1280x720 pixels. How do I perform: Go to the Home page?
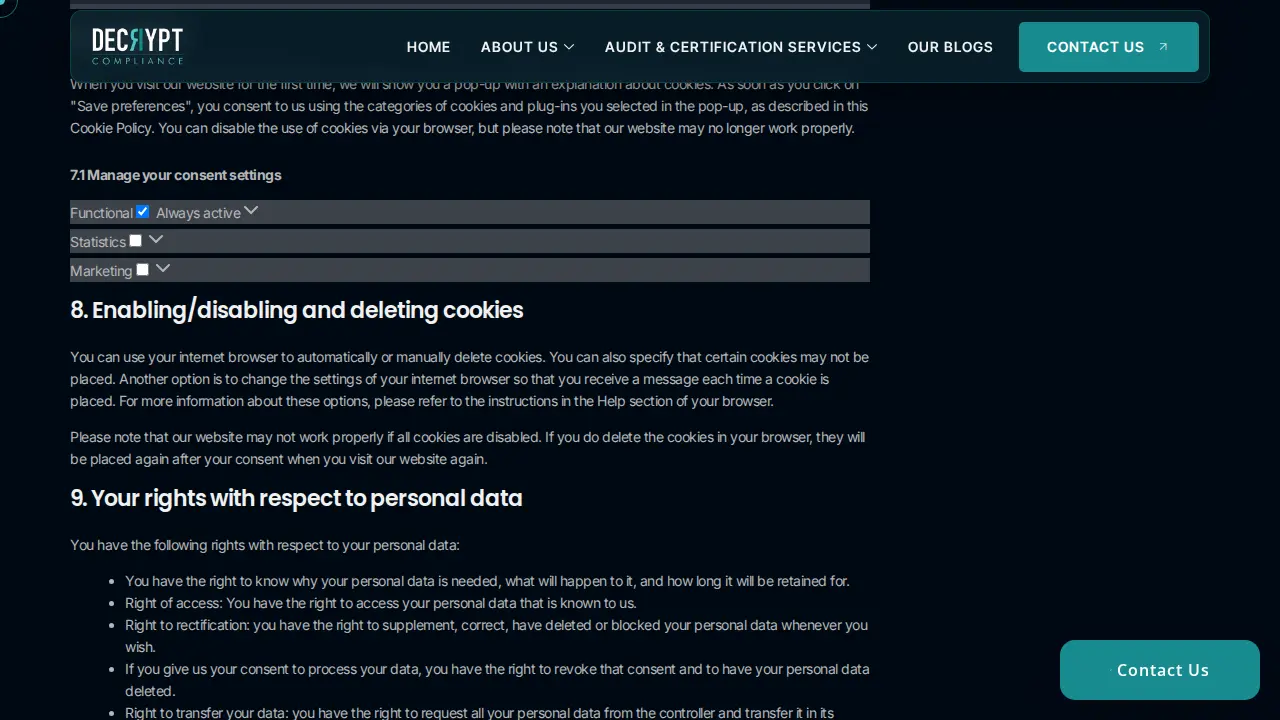(x=428, y=47)
